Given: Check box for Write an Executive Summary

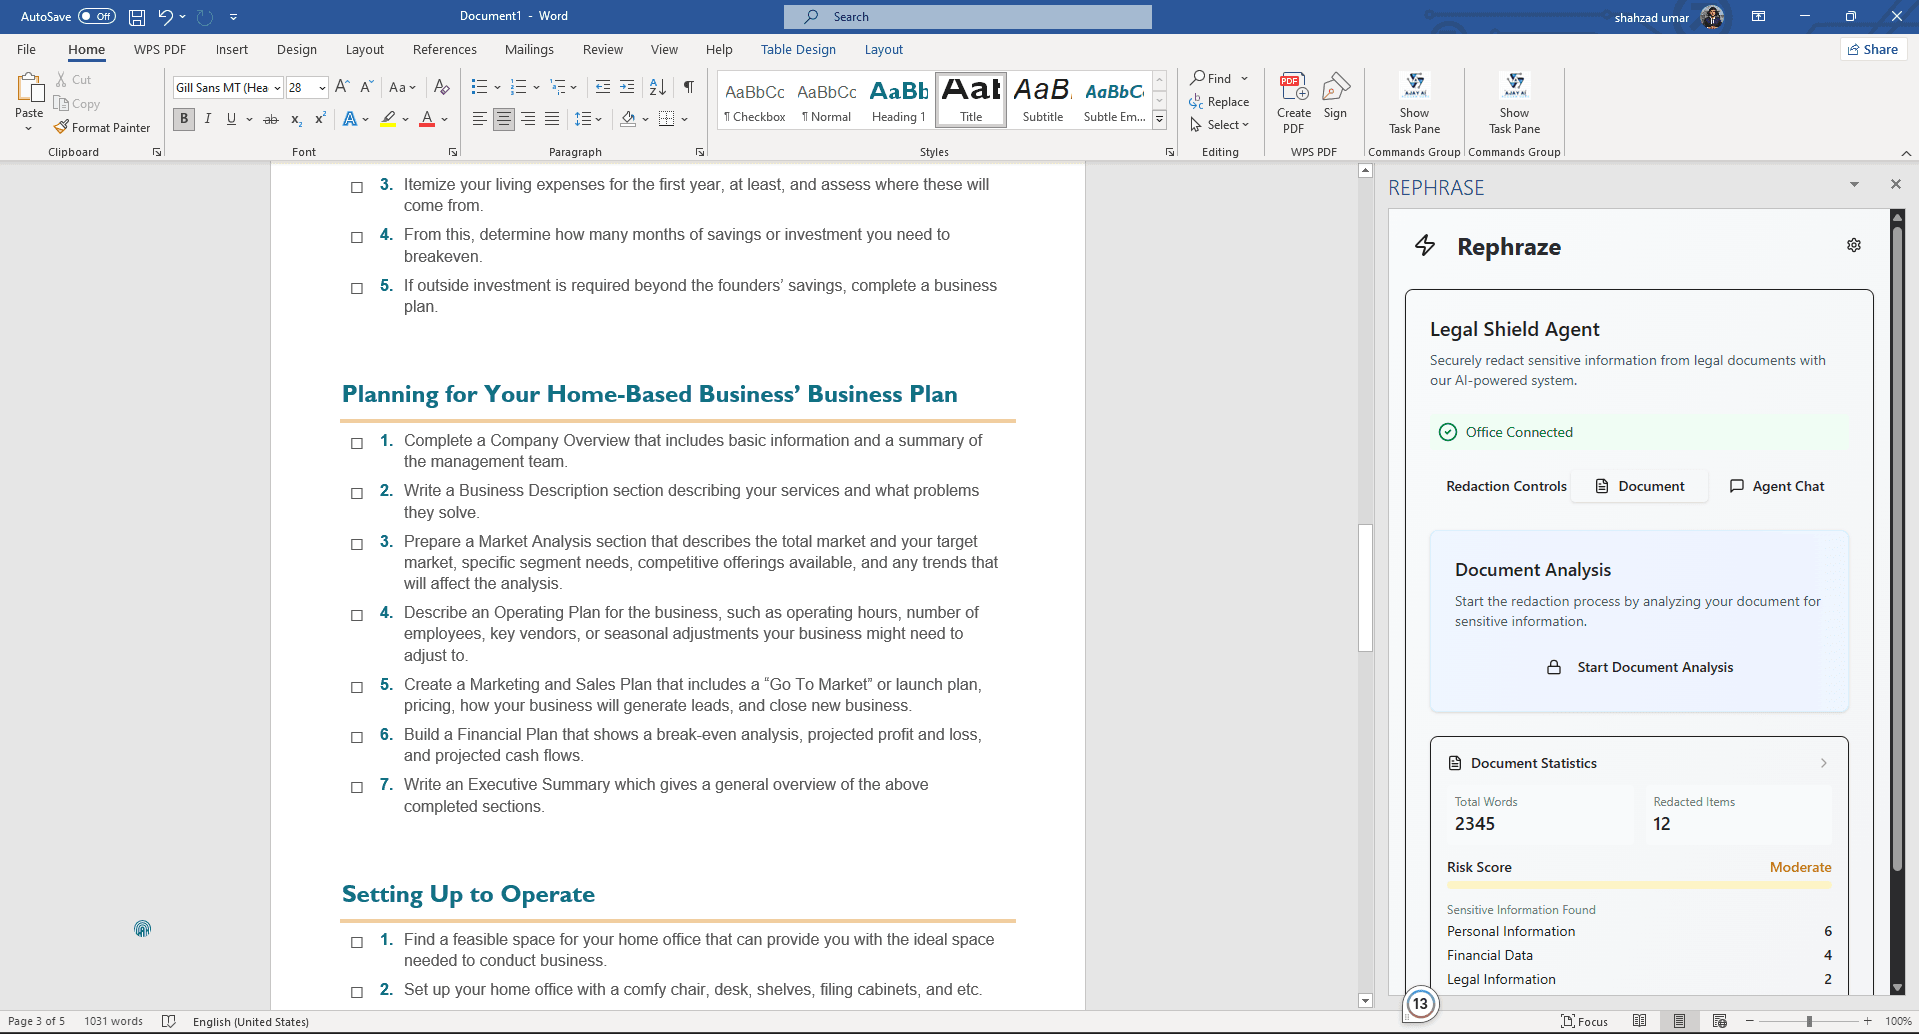Looking at the screenshot, I should pyautogui.click(x=357, y=787).
